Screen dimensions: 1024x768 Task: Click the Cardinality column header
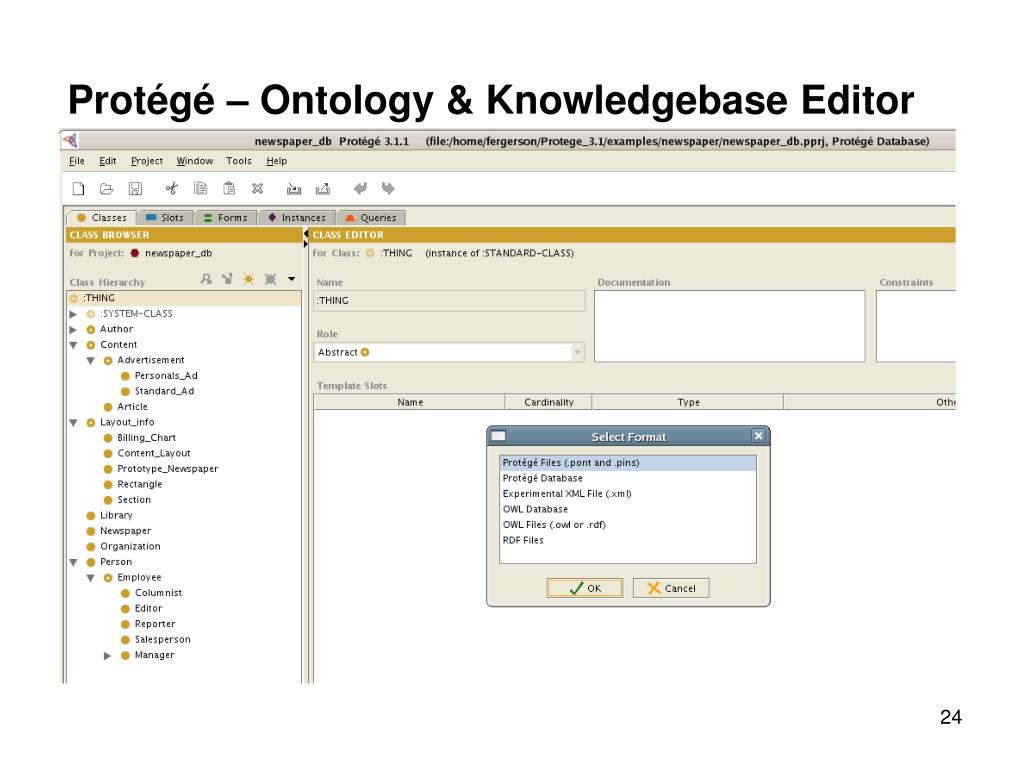549,402
